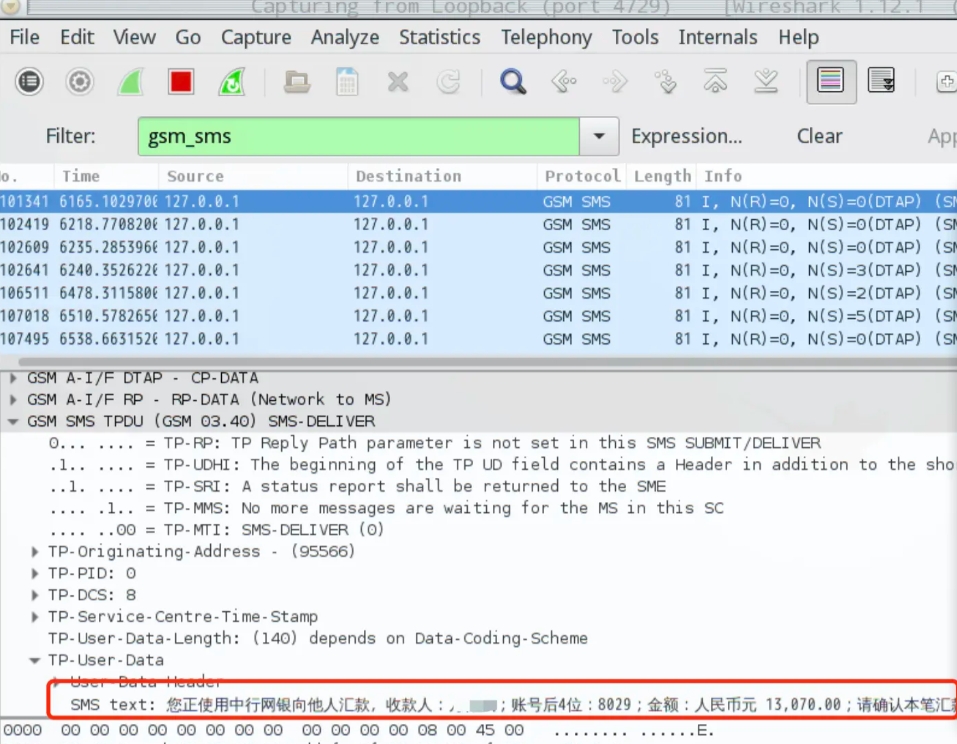The image size is (957, 744).
Task: Save the capture file icon
Action: coord(347,81)
